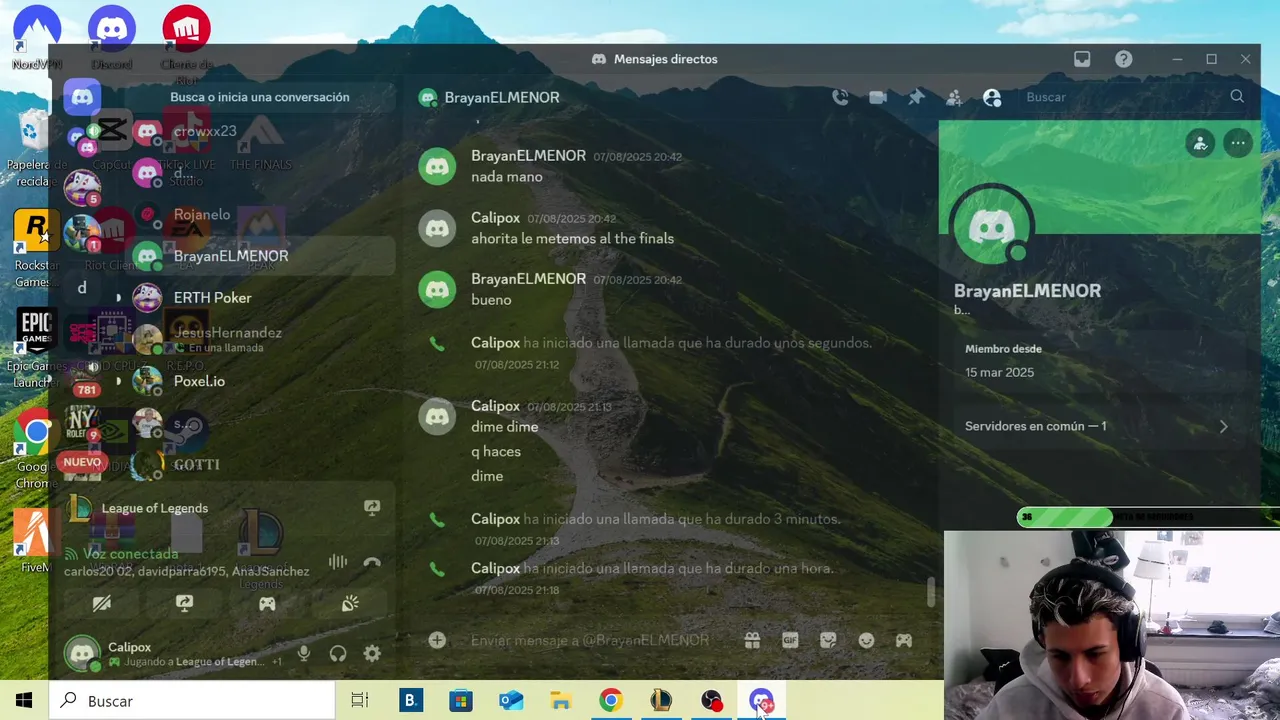Open Rojanelo conversation
Screen dimensions: 1280x720
pyautogui.click(x=260, y=214)
